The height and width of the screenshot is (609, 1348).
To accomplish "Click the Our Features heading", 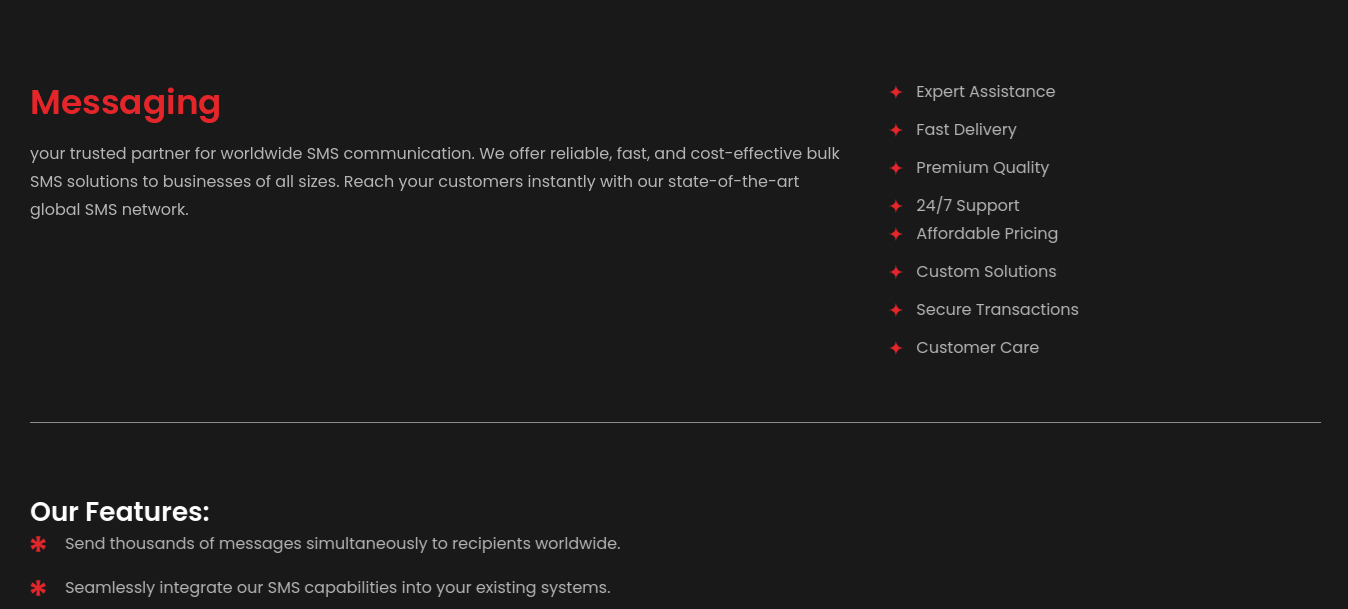I will (120, 512).
